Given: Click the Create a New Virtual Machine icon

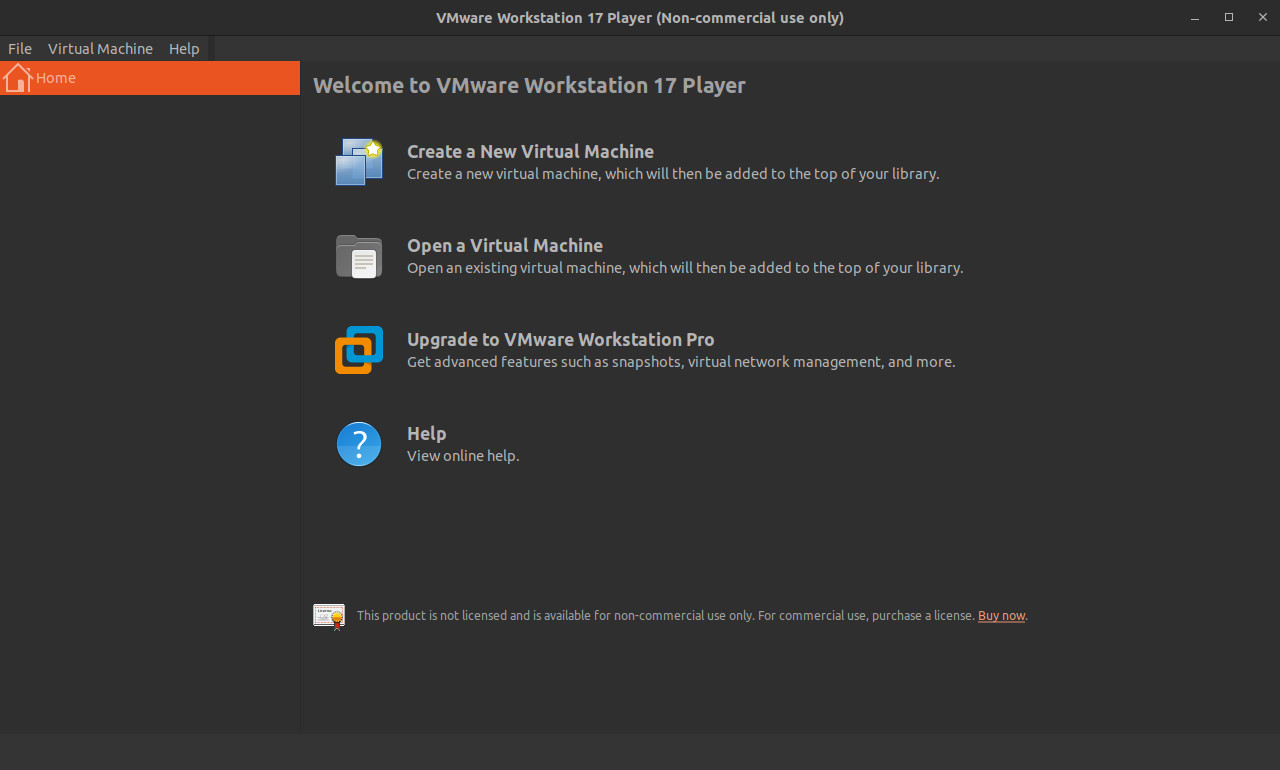Looking at the screenshot, I should click(x=359, y=161).
